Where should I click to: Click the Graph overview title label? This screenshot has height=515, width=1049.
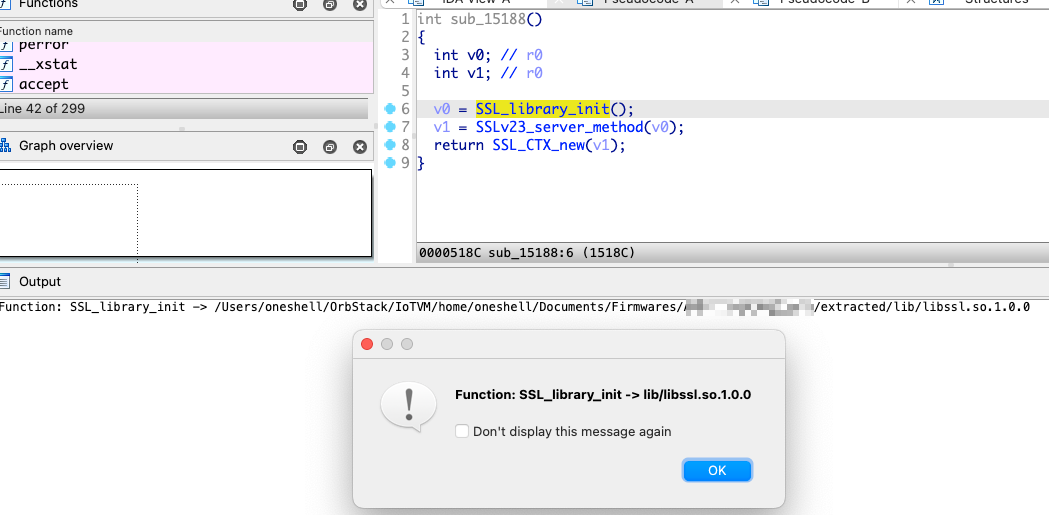tap(66, 146)
